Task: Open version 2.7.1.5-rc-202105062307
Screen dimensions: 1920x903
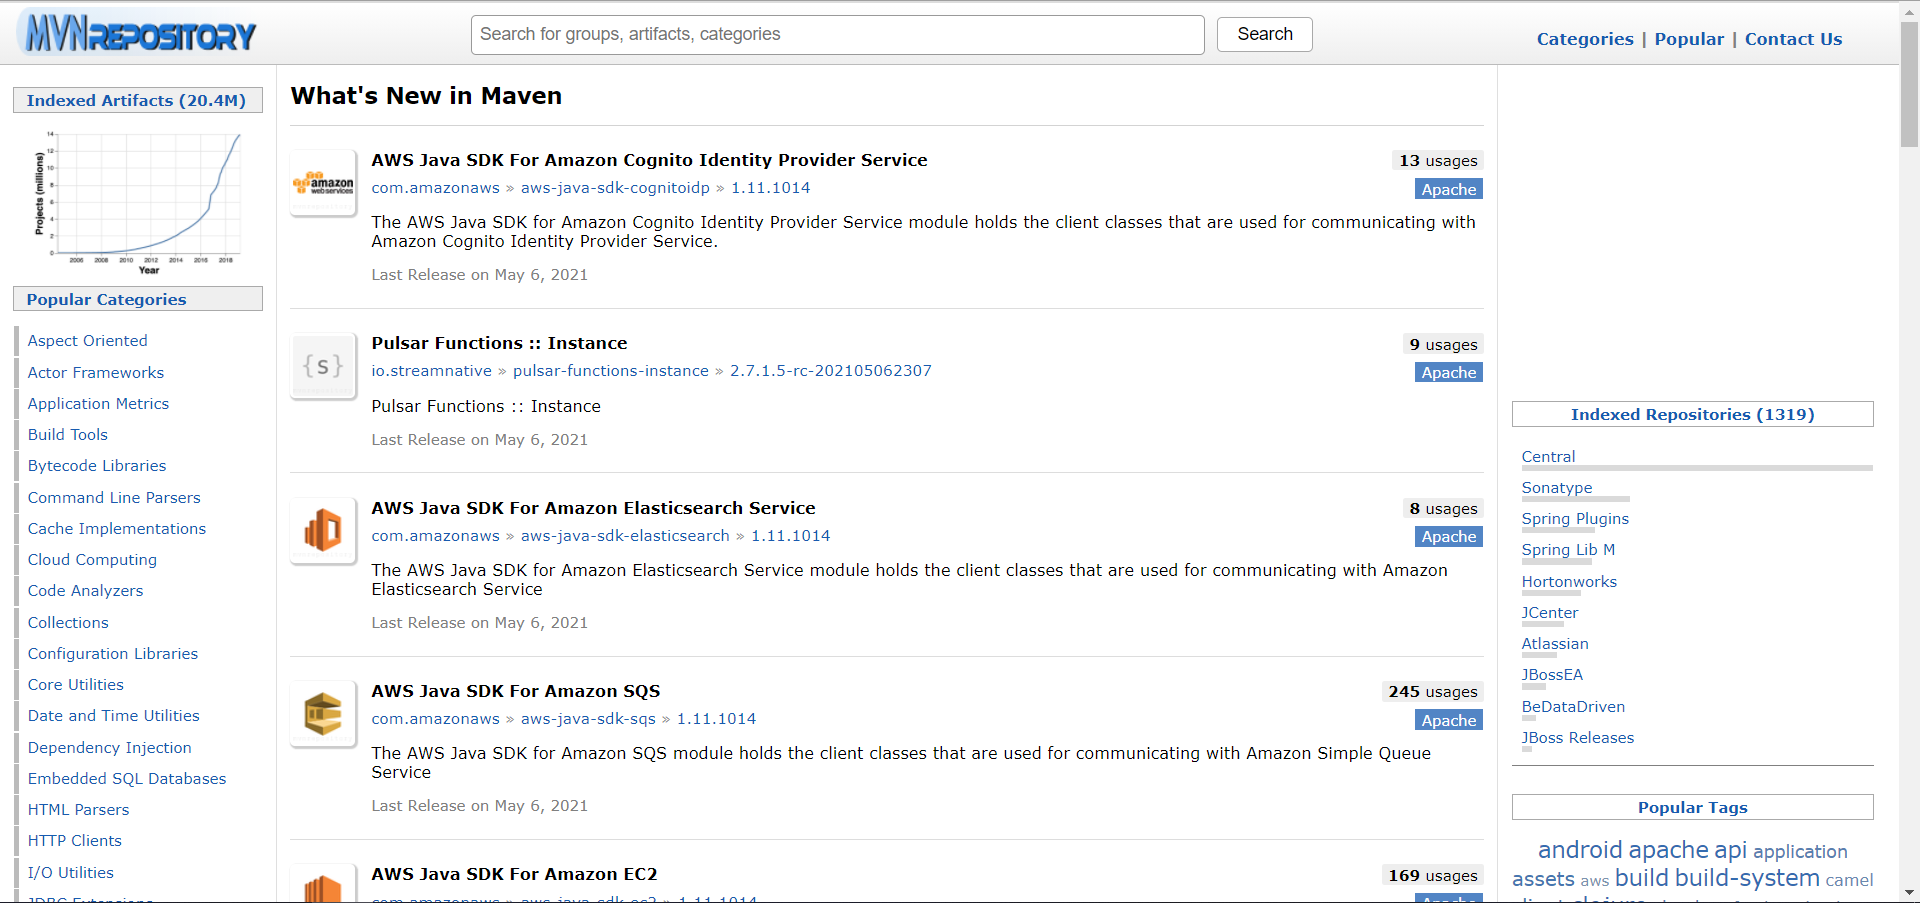Action: point(831,371)
